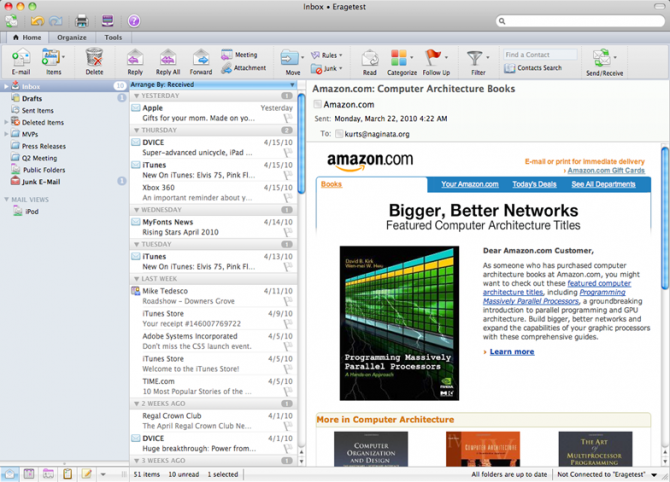Image resolution: width=670 pixels, height=482 pixels.
Task: Switch to the Organize tab
Action: pyautogui.click(x=71, y=37)
